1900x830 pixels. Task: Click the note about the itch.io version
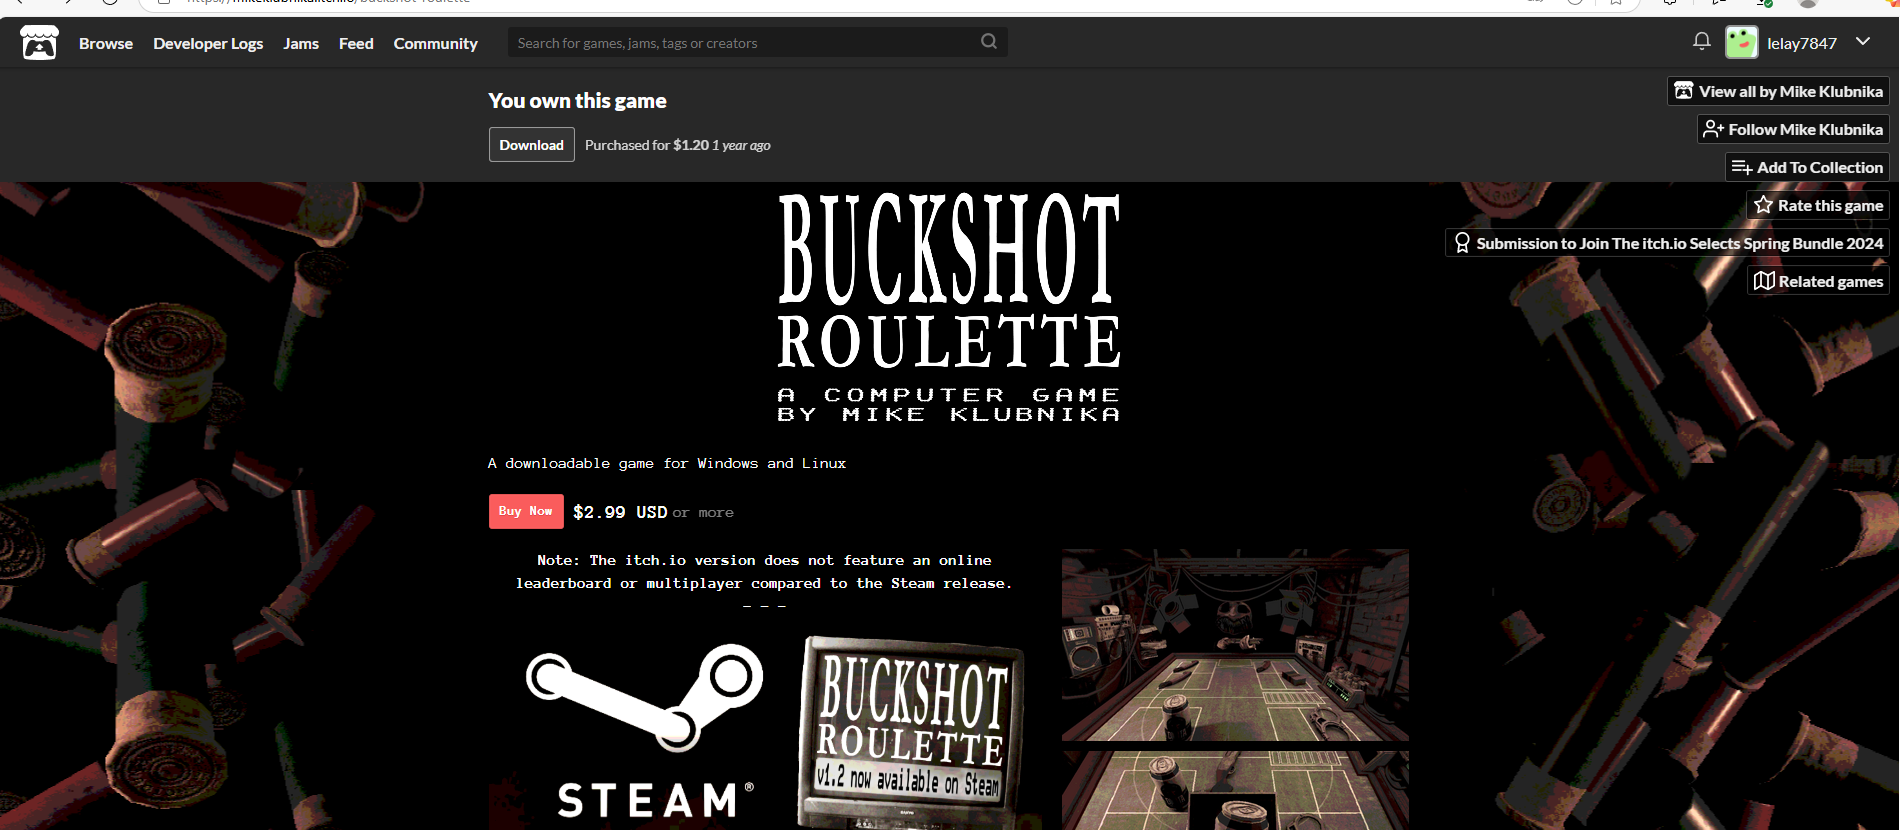pyautogui.click(x=764, y=572)
